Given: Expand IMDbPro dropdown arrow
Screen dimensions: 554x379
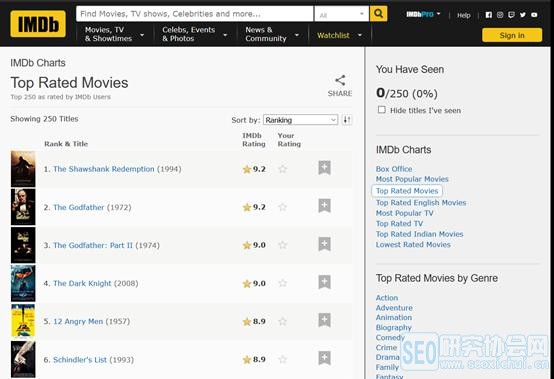Looking at the screenshot, I should (438, 14).
